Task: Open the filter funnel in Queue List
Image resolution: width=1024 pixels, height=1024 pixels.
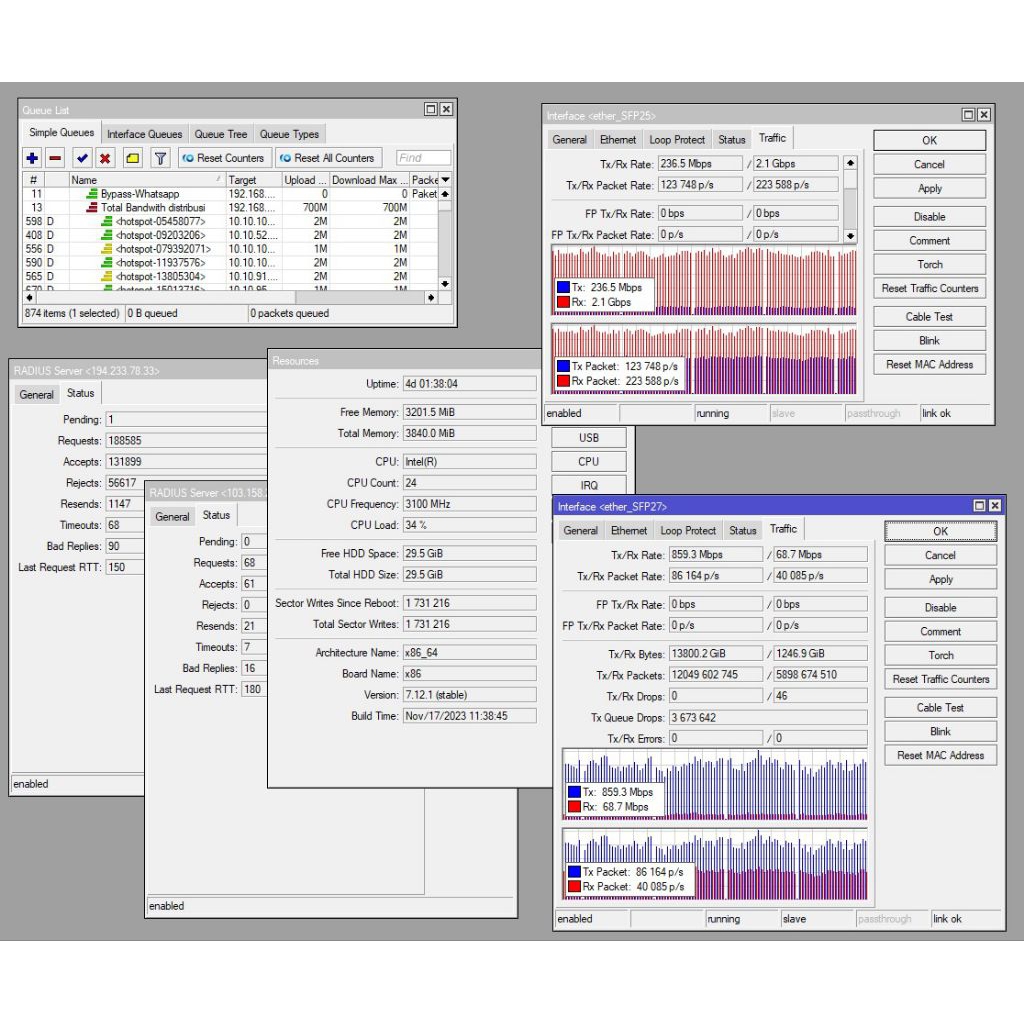Action: [160, 158]
